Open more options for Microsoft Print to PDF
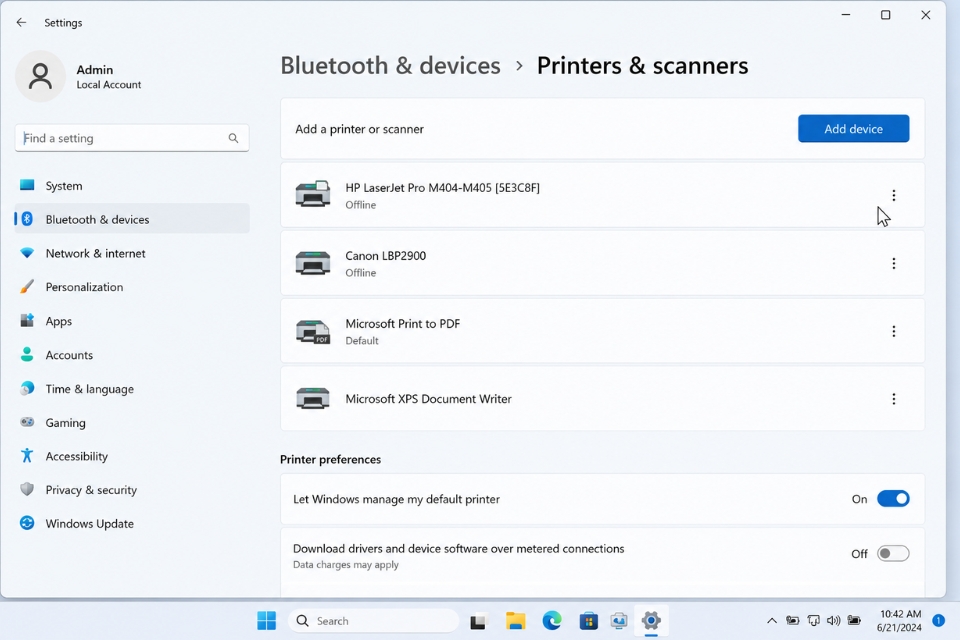Image resolution: width=960 pixels, height=640 pixels. click(x=894, y=331)
